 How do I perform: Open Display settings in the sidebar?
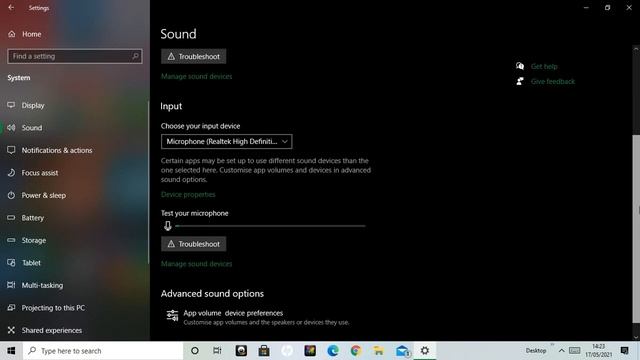point(33,105)
